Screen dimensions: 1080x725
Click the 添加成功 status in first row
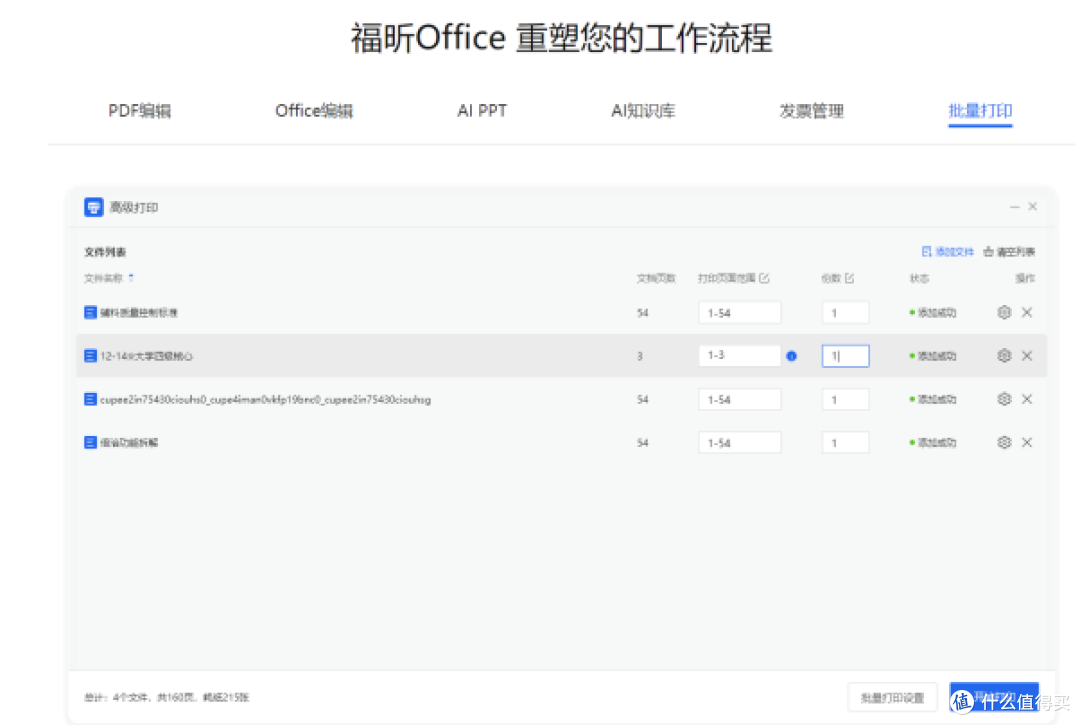[933, 313]
